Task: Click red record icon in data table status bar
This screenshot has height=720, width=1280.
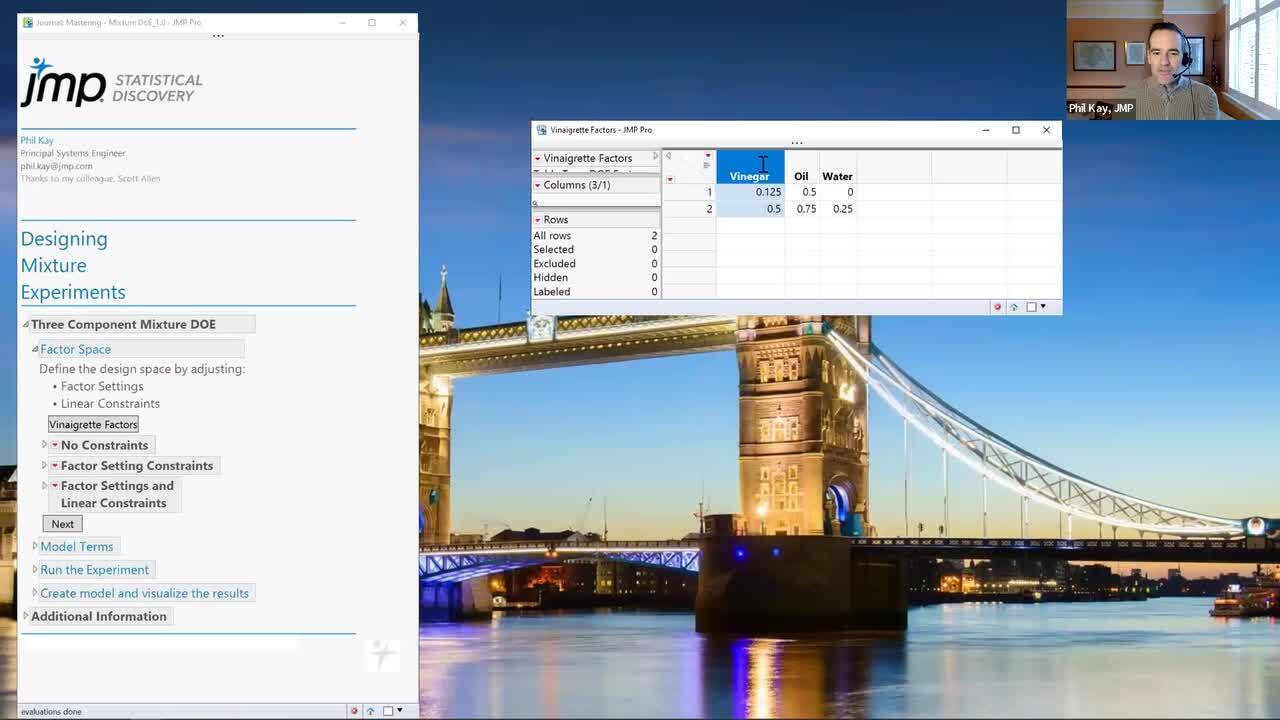Action: 997,307
